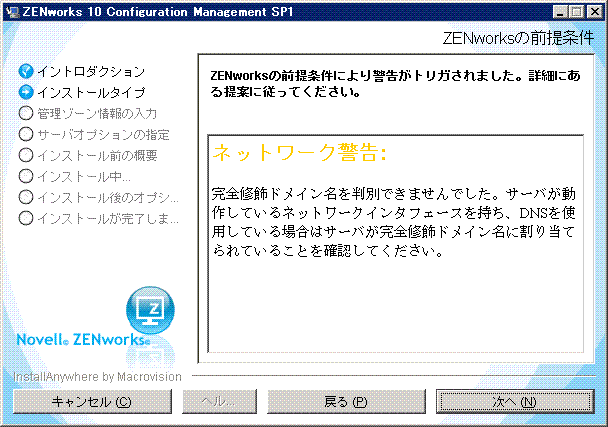Viewport: 608px width, 427px height.
Task: Select the インストールタイプ step label
Action: [x=91, y=92]
